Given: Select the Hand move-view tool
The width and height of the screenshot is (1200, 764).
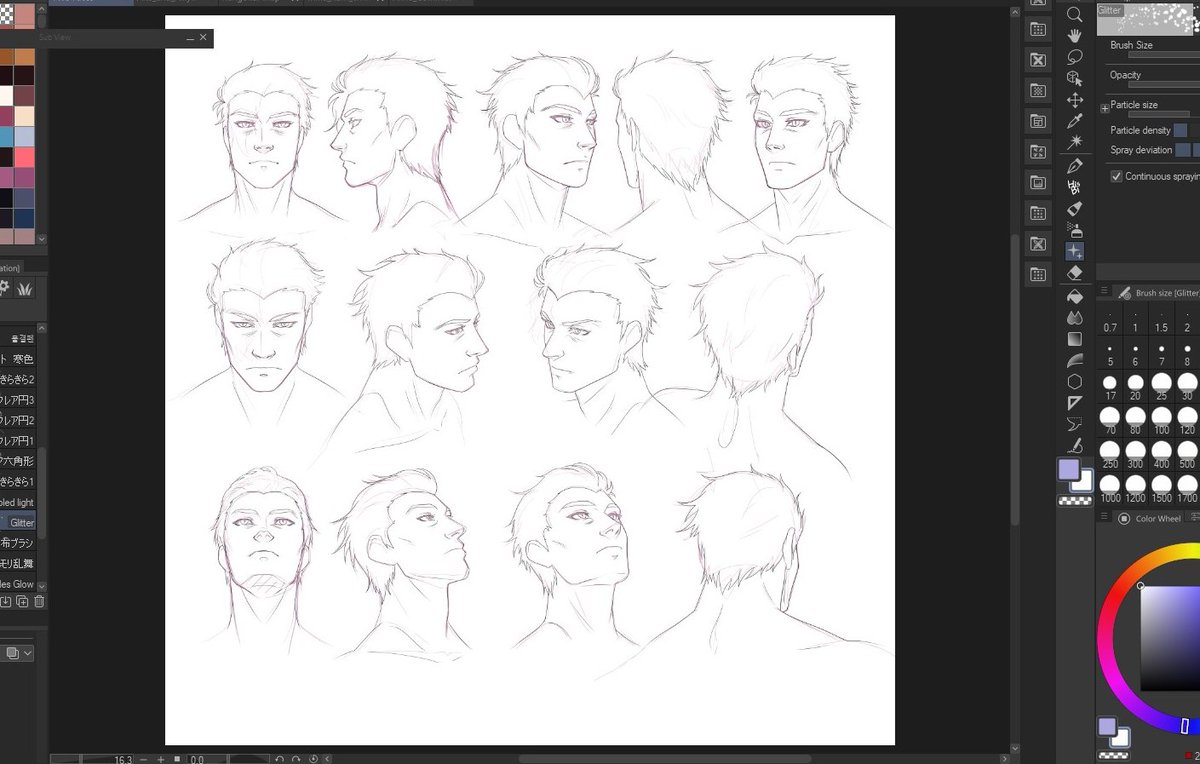Looking at the screenshot, I should pos(1075,35).
